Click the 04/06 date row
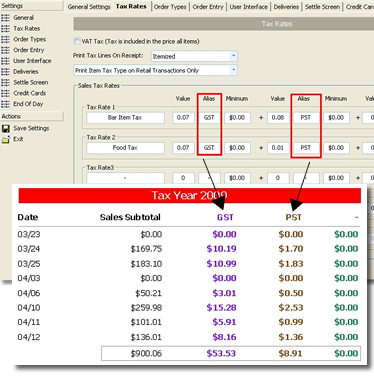This screenshot has width=374, height=377. tap(29, 293)
